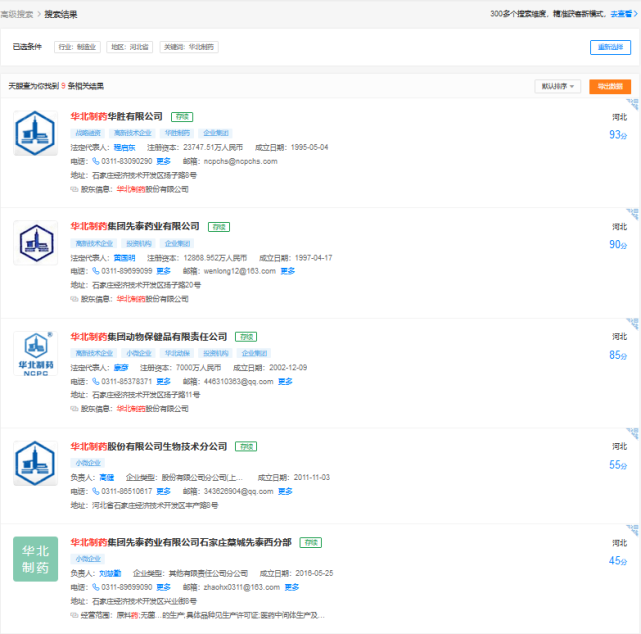This screenshot has width=641, height=634.
Task: Click 投资机构 tag under 先泰药业有限公司
Action: (x=139, y=244)
